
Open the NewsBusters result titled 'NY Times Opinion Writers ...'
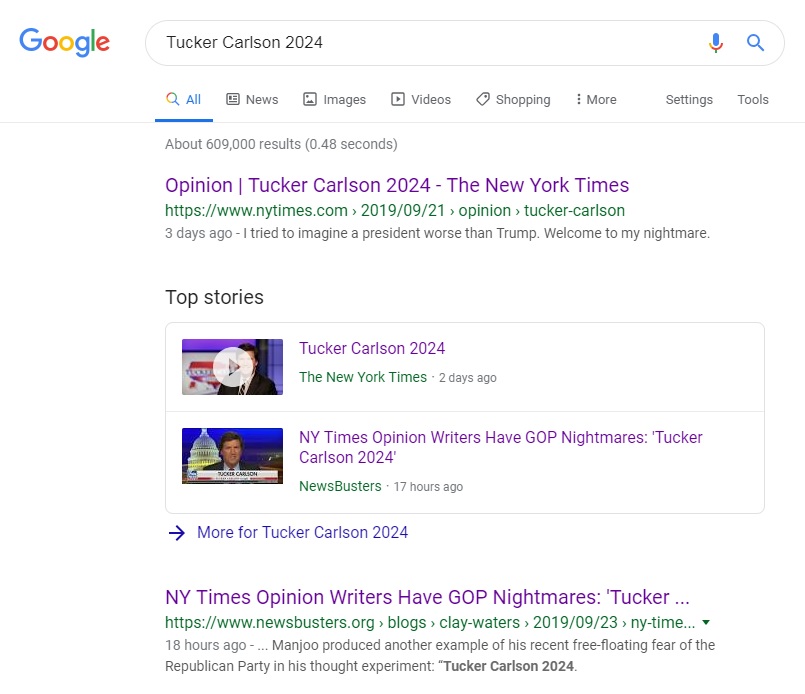coord(427,597)
